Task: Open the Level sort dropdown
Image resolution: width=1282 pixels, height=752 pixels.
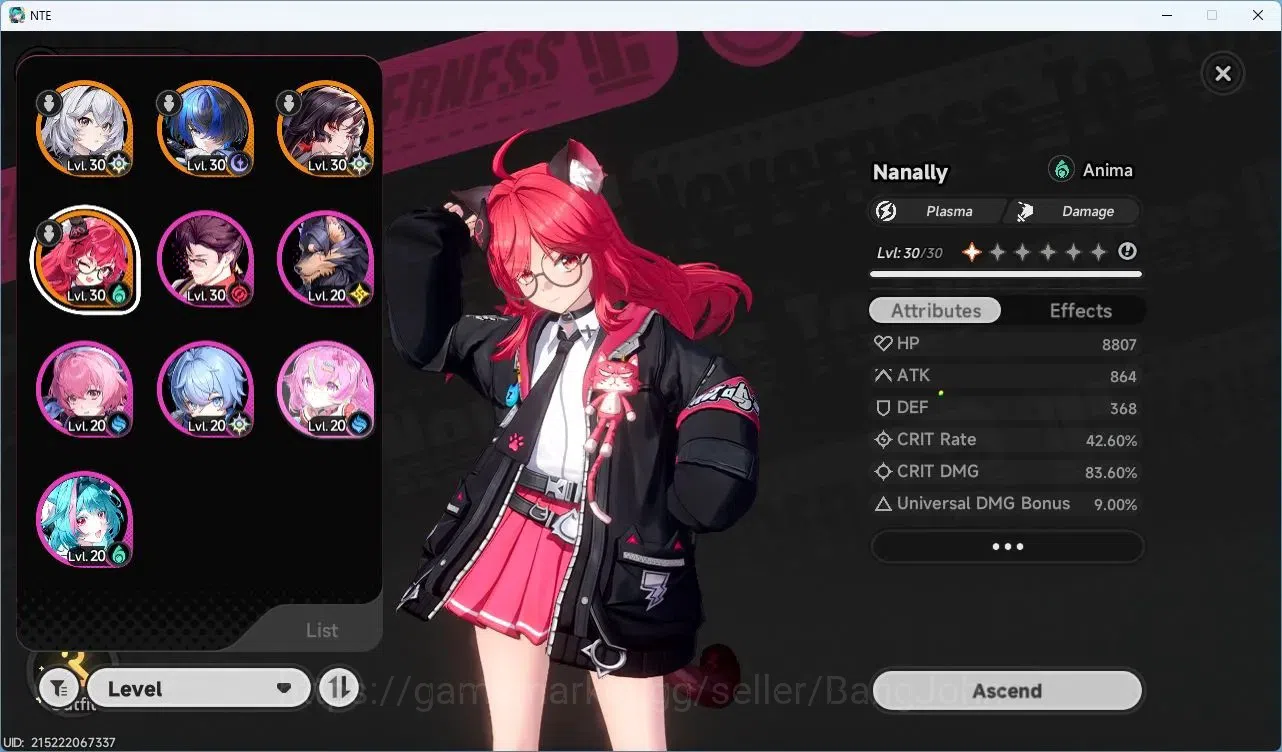Action: pos(199,689)
